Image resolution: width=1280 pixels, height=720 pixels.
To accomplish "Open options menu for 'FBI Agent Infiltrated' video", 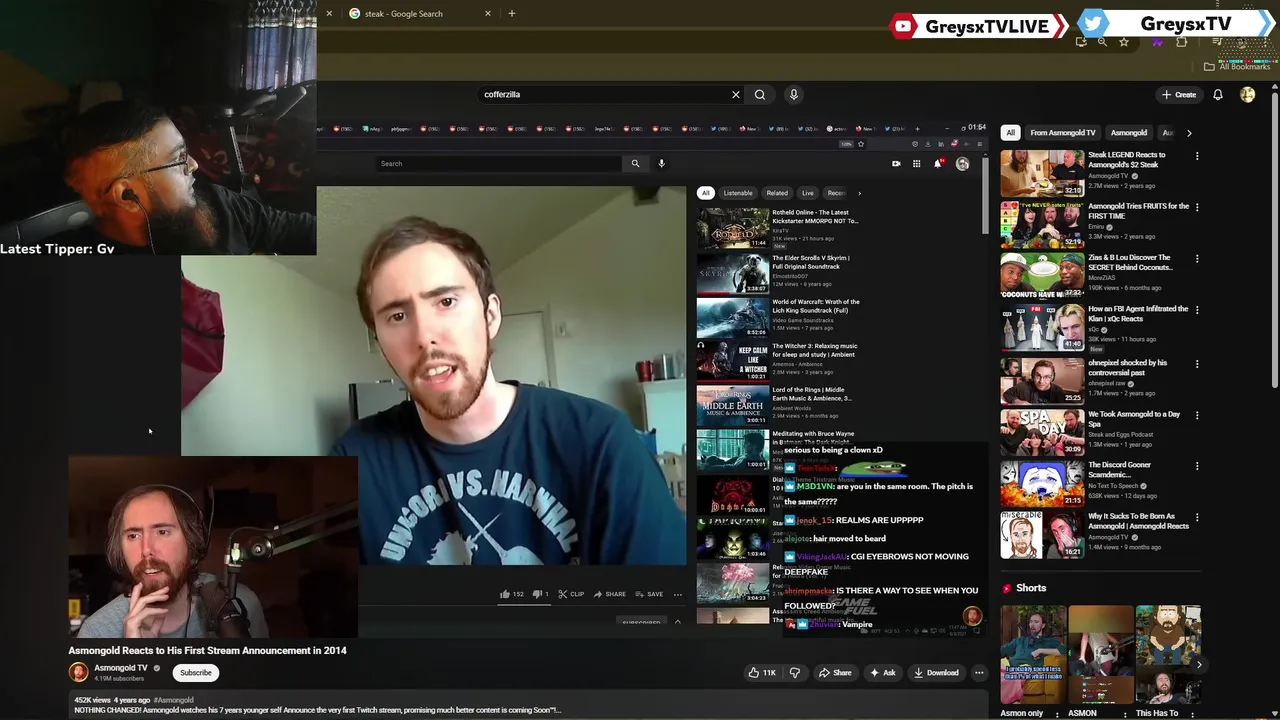I will tap(1197, 310).
